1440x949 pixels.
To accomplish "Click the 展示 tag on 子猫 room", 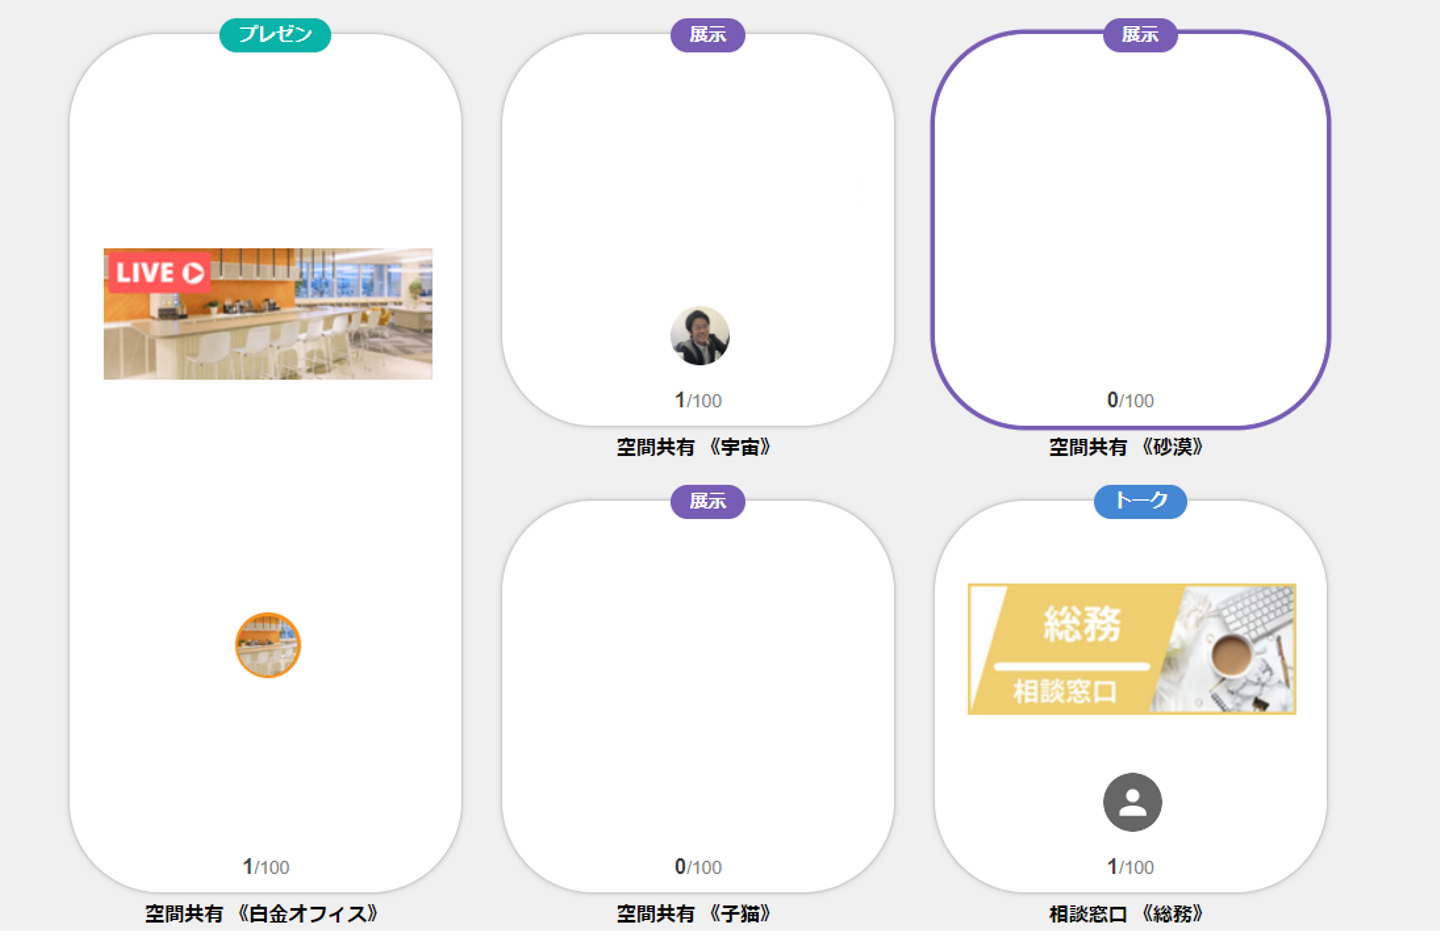I will [x=708, y=501].
